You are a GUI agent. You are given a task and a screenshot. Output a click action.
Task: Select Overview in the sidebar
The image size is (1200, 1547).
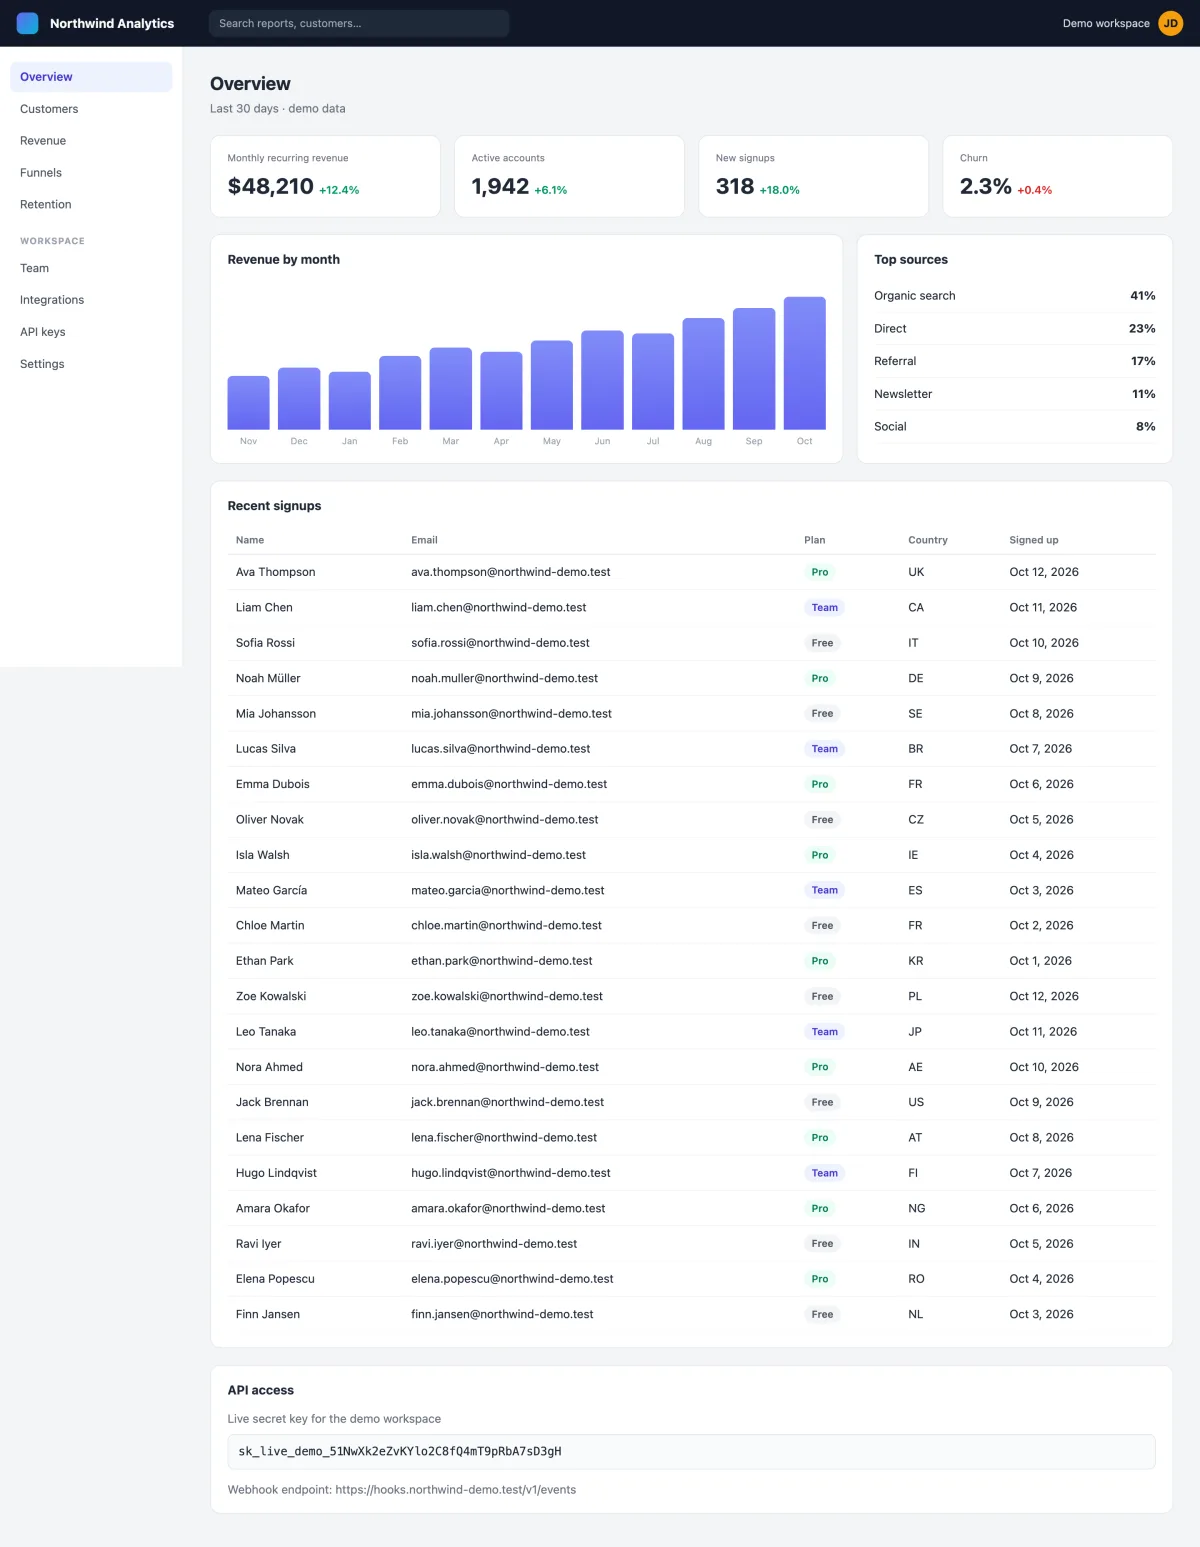pyautogui.click(x=91, y=77)
